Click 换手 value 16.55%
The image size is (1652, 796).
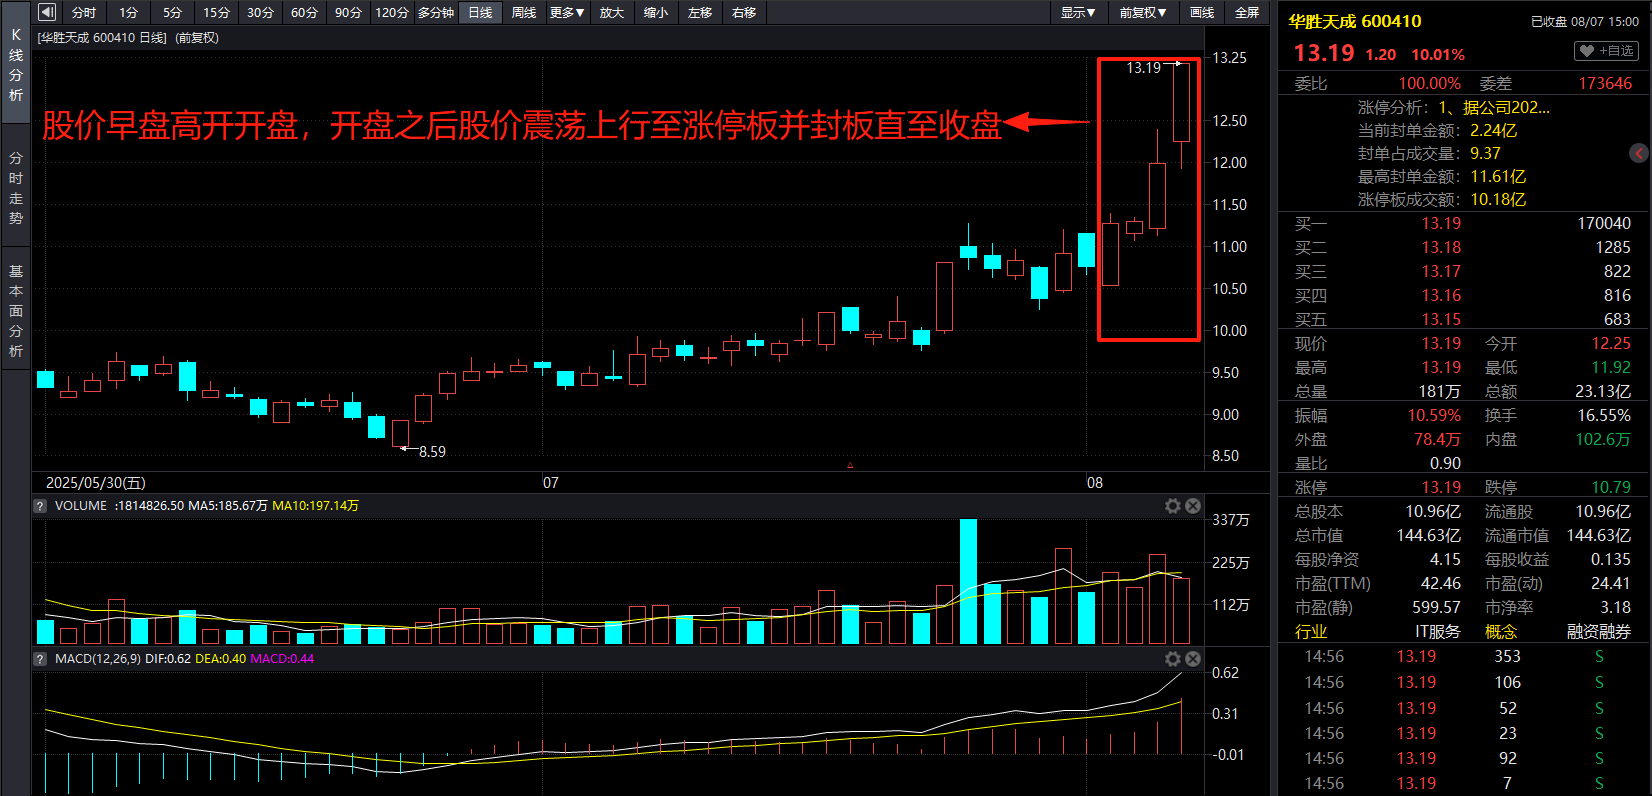[1604, 415]
